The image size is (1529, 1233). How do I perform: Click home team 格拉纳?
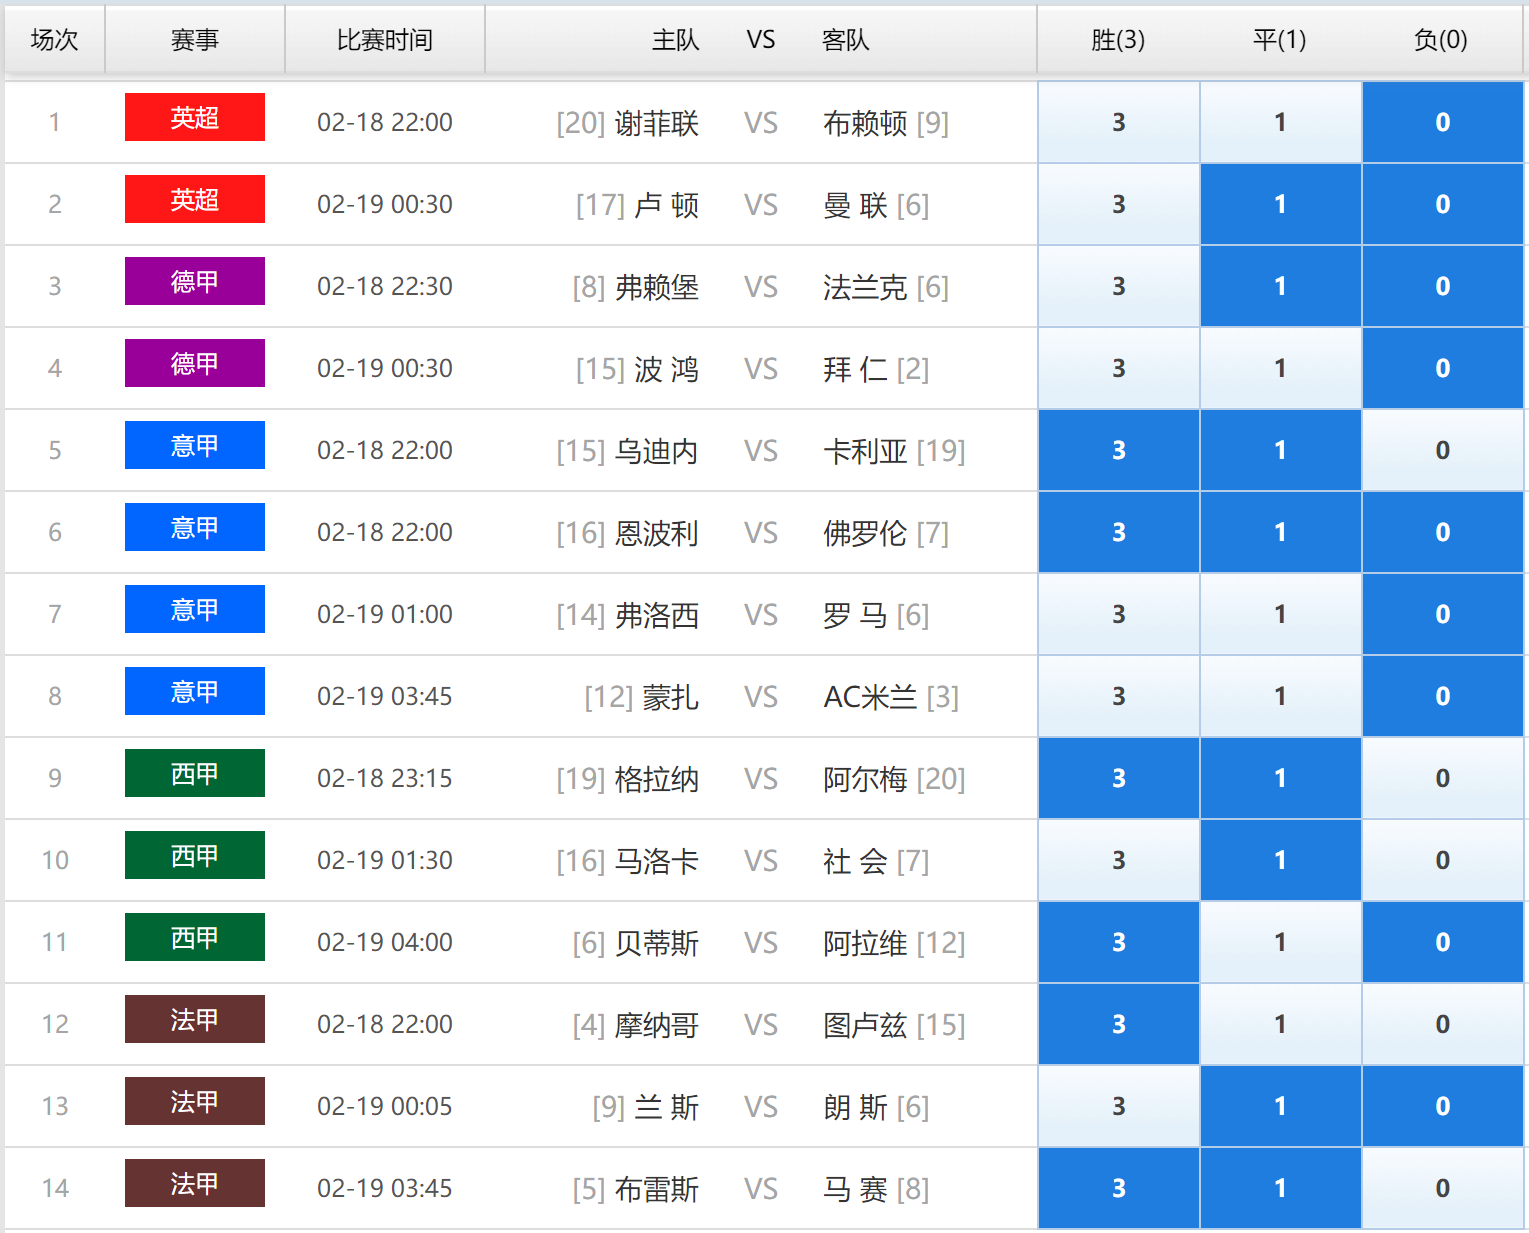point(657,779)
